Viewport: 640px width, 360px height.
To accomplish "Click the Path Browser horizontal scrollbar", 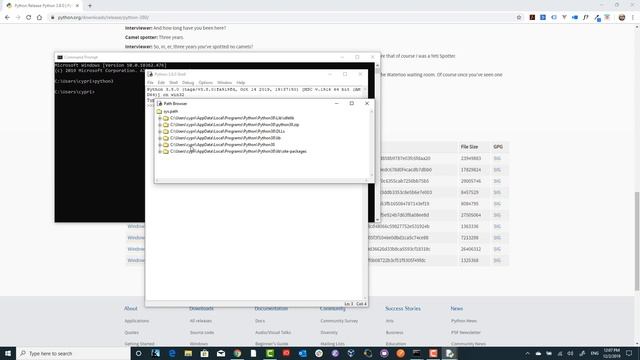I will click(262, 180).
